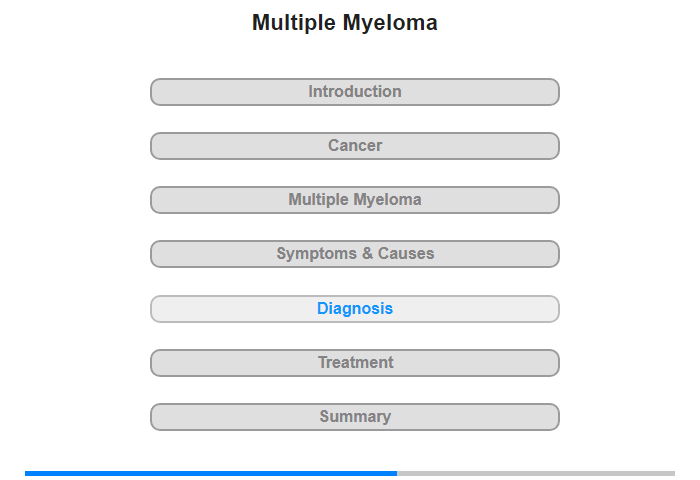Click the highlighted Diagnosis item

(355, 309)
